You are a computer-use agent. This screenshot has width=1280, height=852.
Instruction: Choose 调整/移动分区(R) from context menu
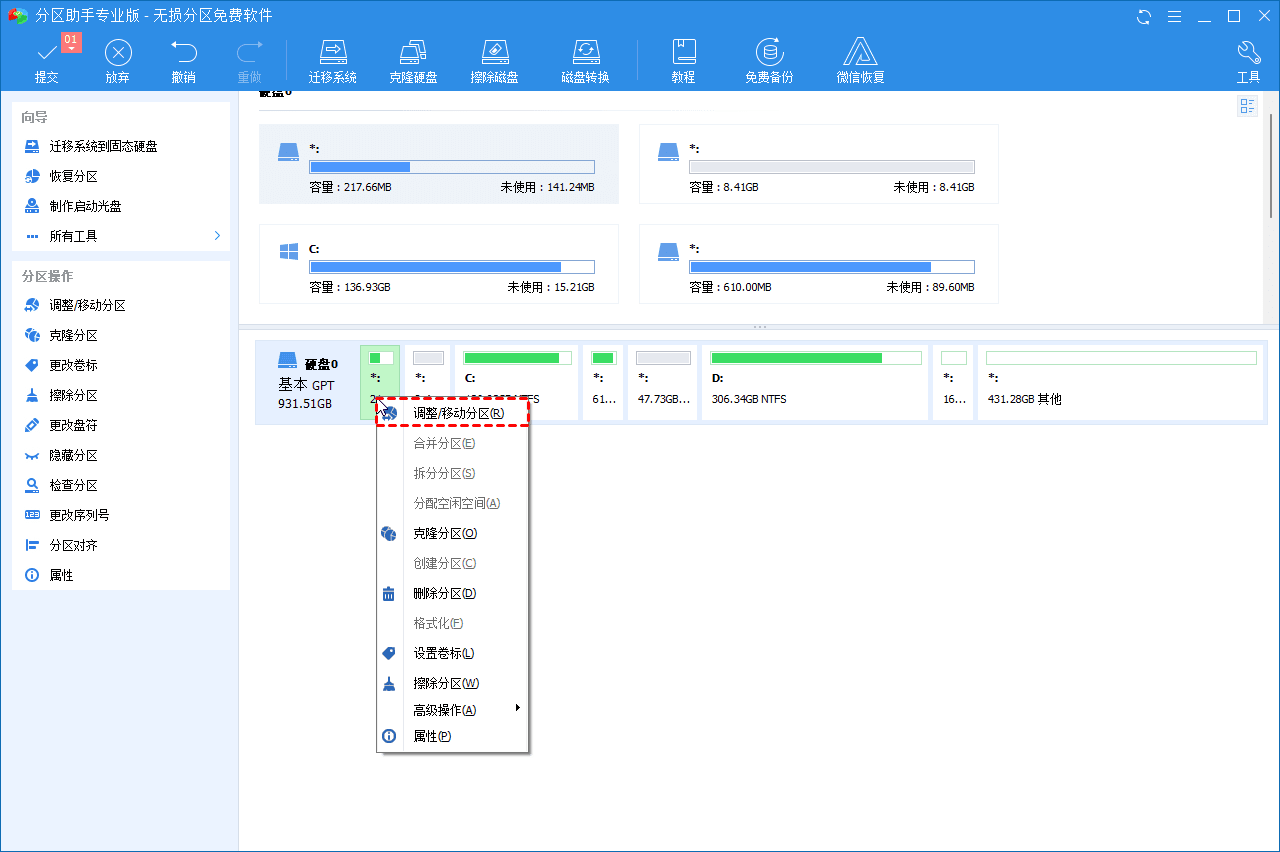point(452,413)
